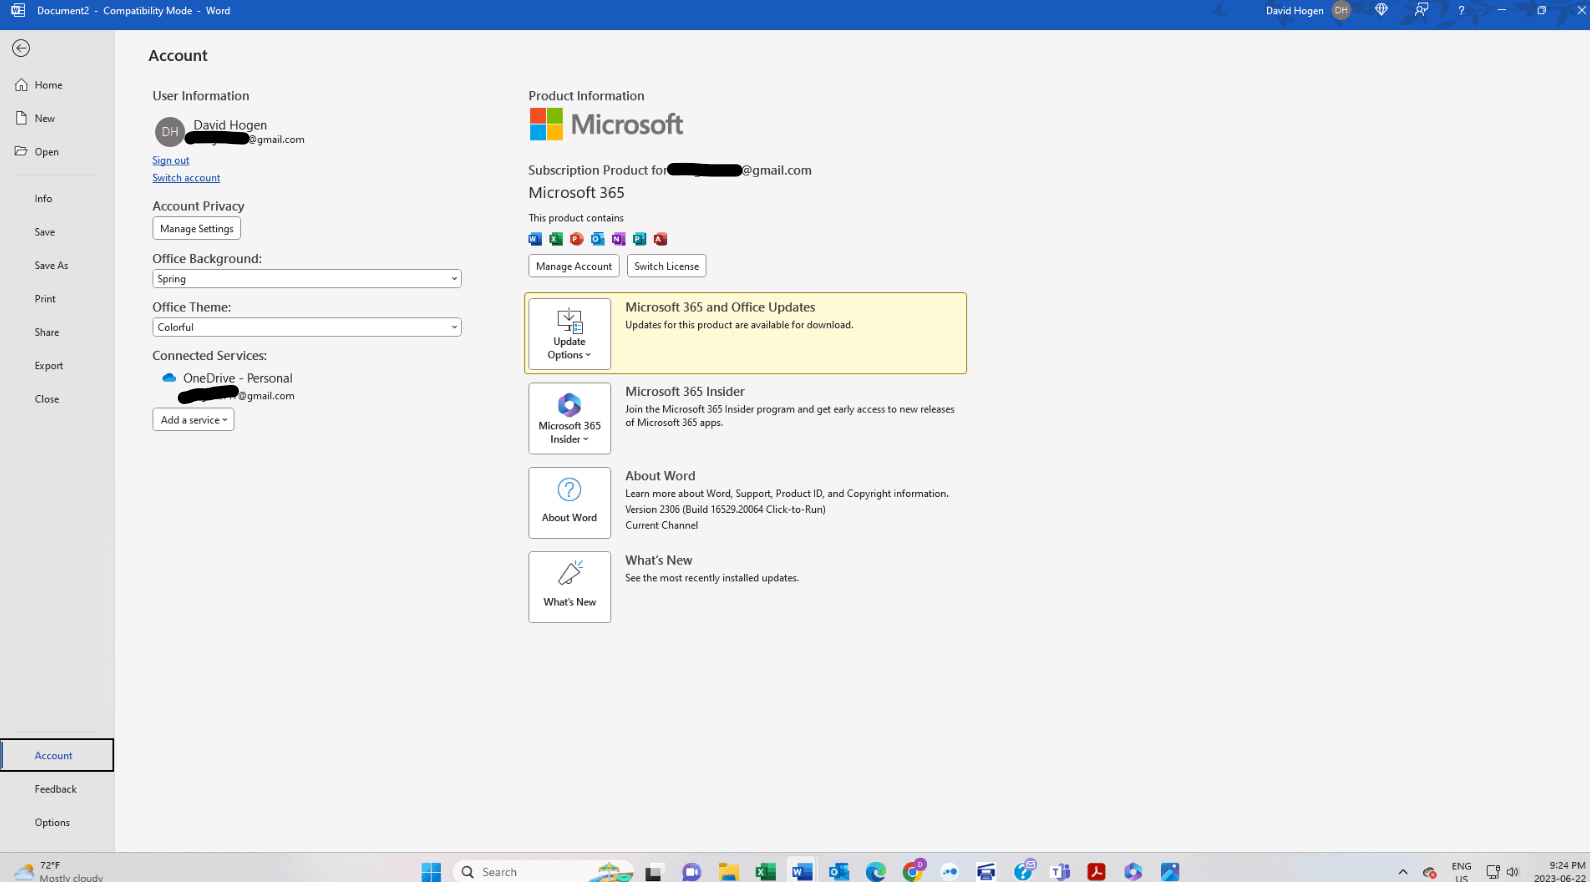Click the Sign out link
1590x882 pixels.
(x=170, y=160)
